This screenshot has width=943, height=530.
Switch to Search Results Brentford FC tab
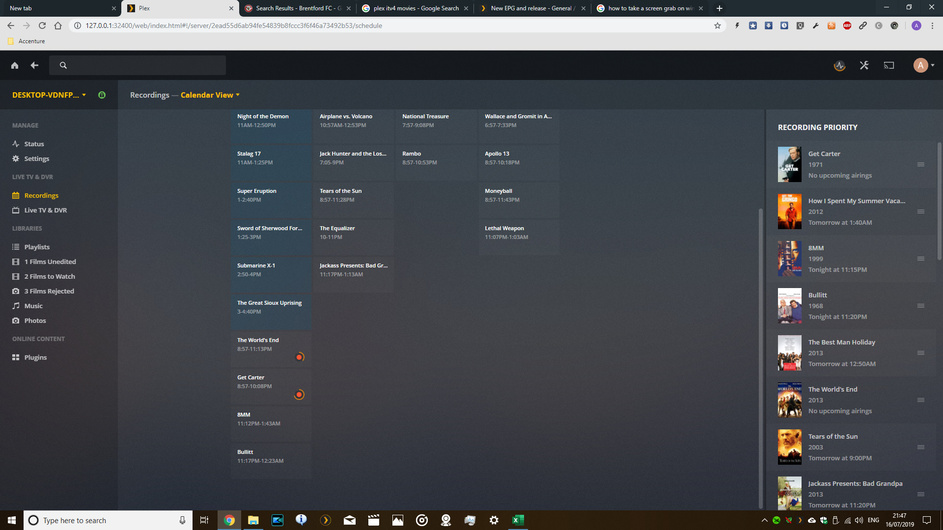point(298,8)
